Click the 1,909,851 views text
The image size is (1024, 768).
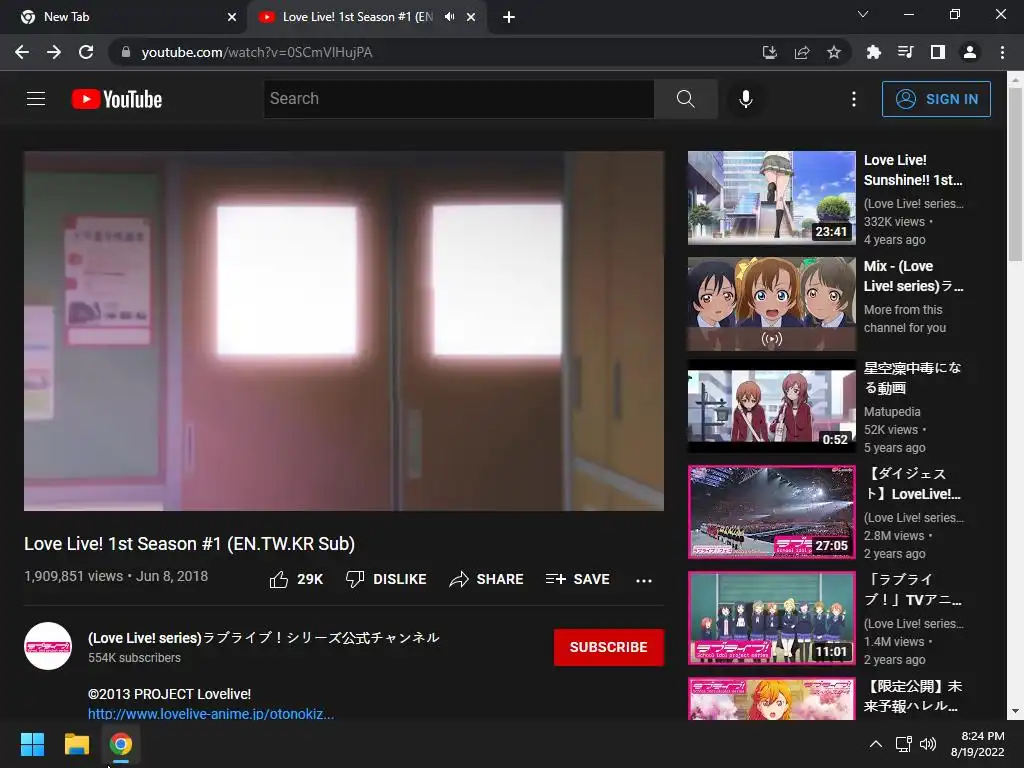[x=74, y=576]
